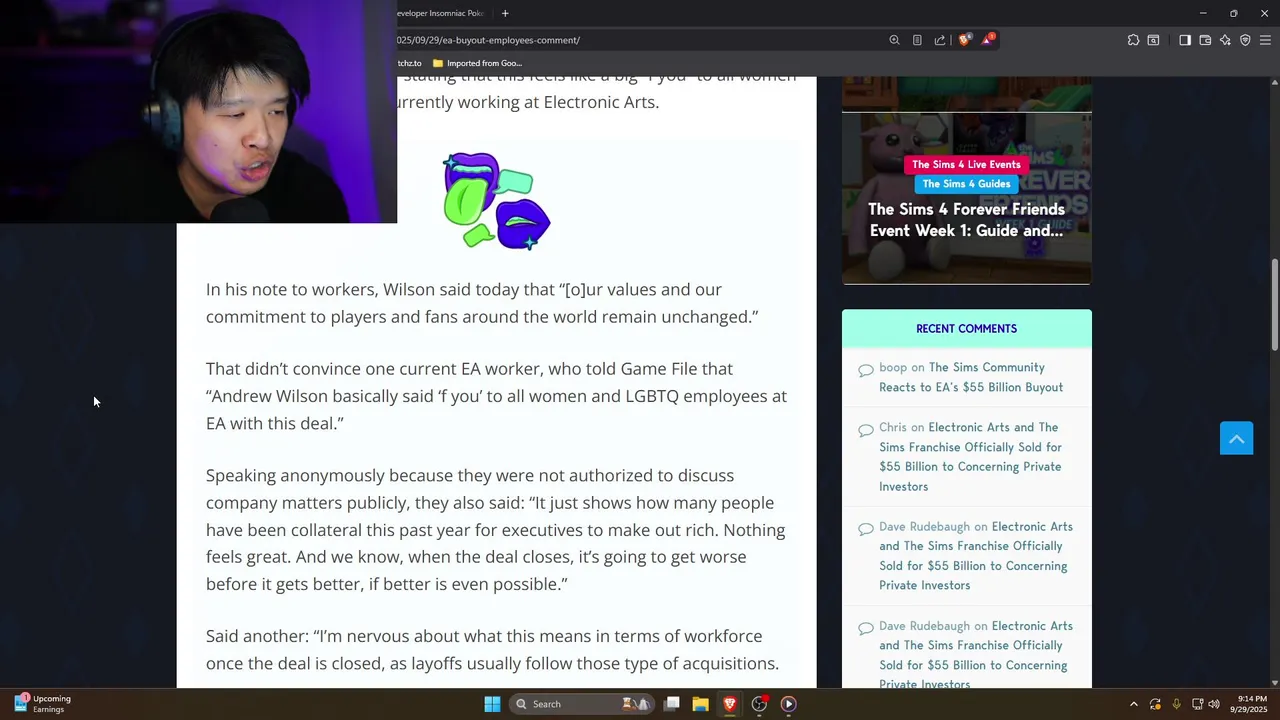Image resolution: width=1280 pixels, height=720 pixels.
Task: Click The Sims 4 Live Events tag
Action: pos(966,164)
